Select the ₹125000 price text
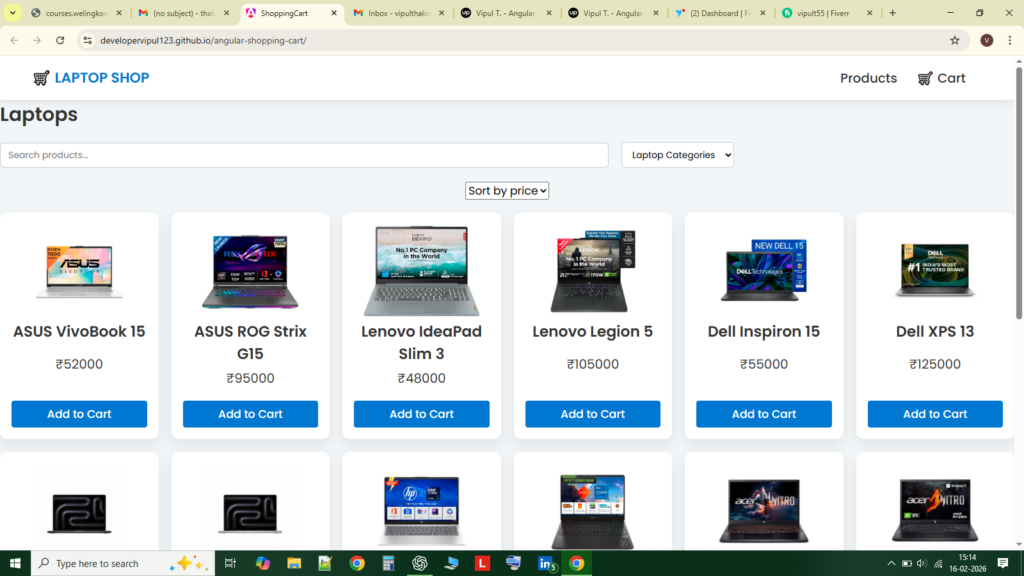1024x576 pixels. tap(935, 364)
